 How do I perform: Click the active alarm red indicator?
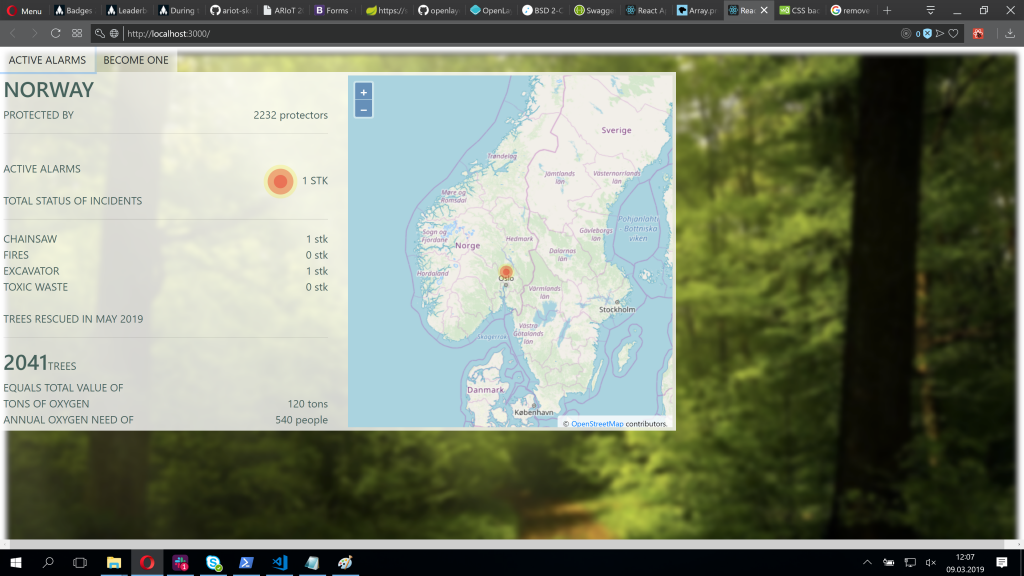point(280,182)
